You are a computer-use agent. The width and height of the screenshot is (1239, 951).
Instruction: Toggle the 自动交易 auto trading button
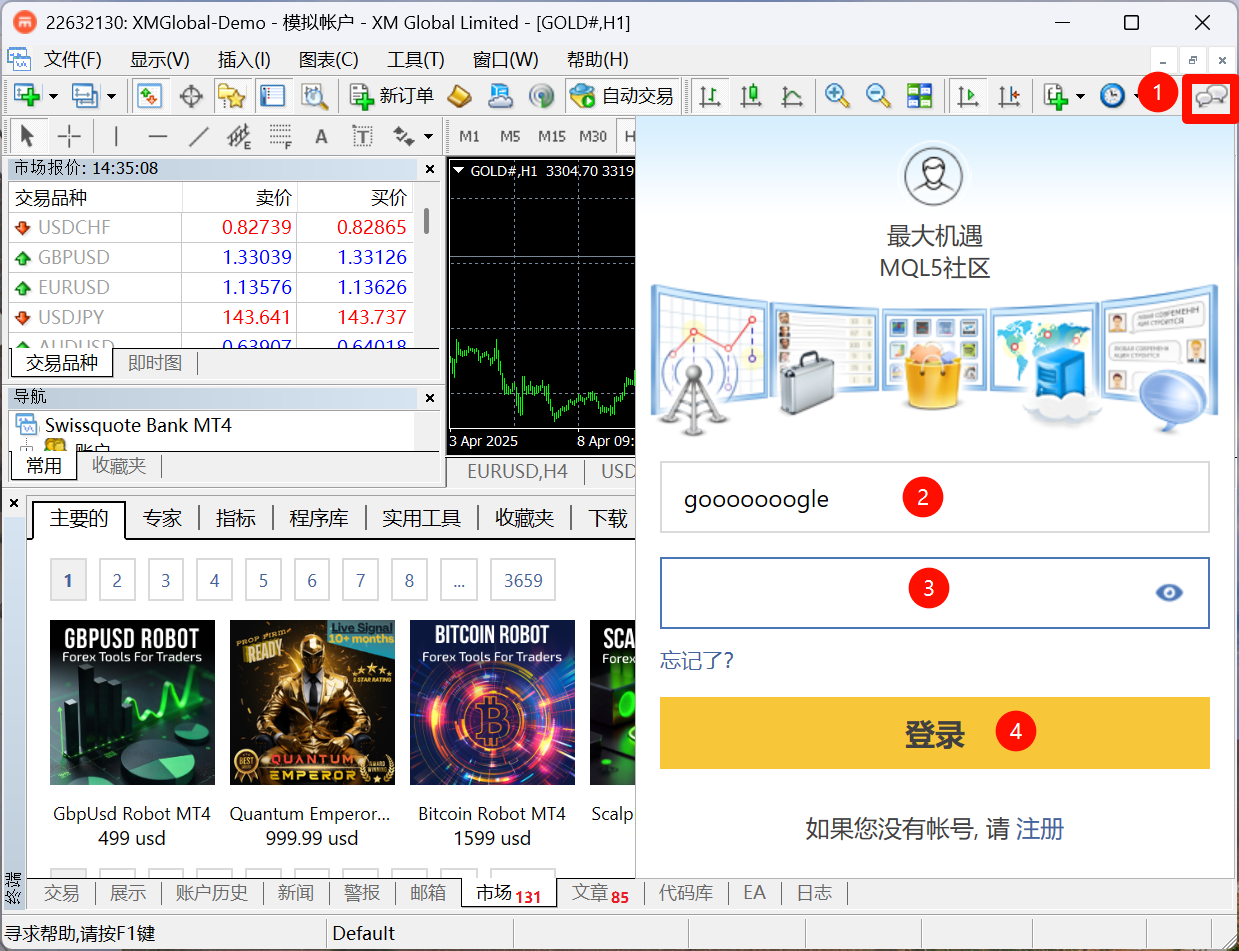coord(622,96)
